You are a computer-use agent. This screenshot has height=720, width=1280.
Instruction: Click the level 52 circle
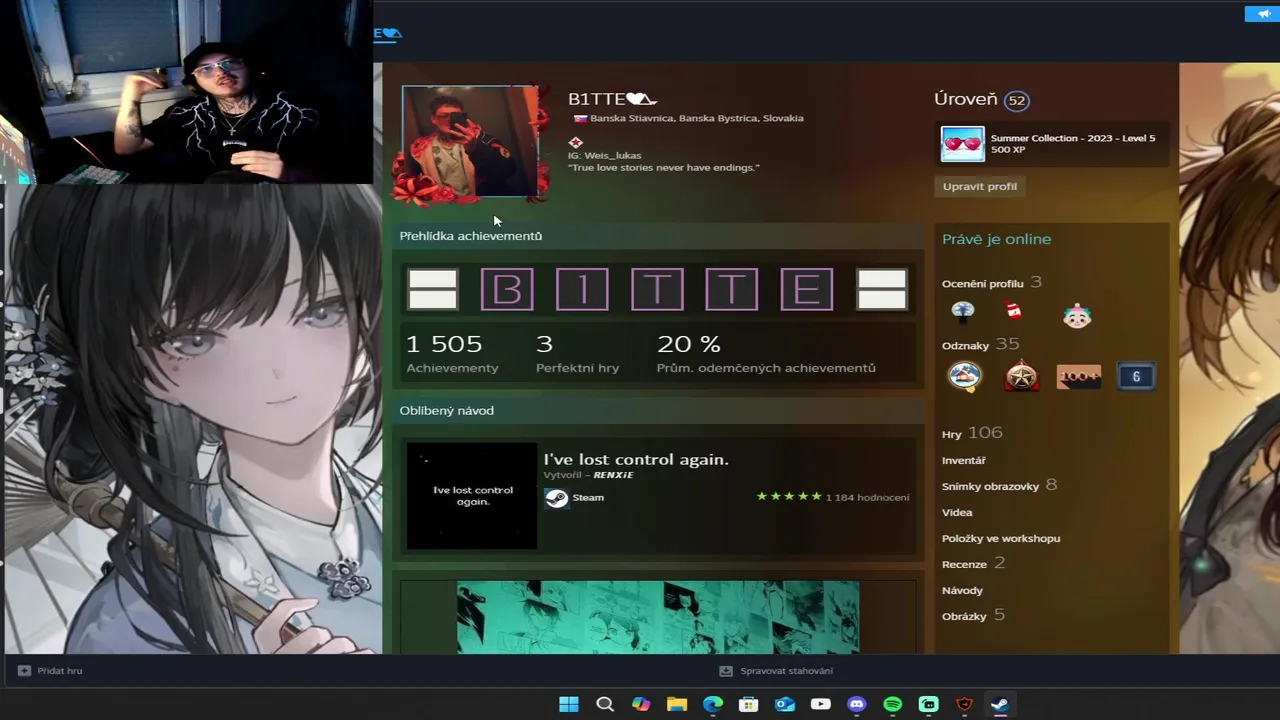point(1017,100)
